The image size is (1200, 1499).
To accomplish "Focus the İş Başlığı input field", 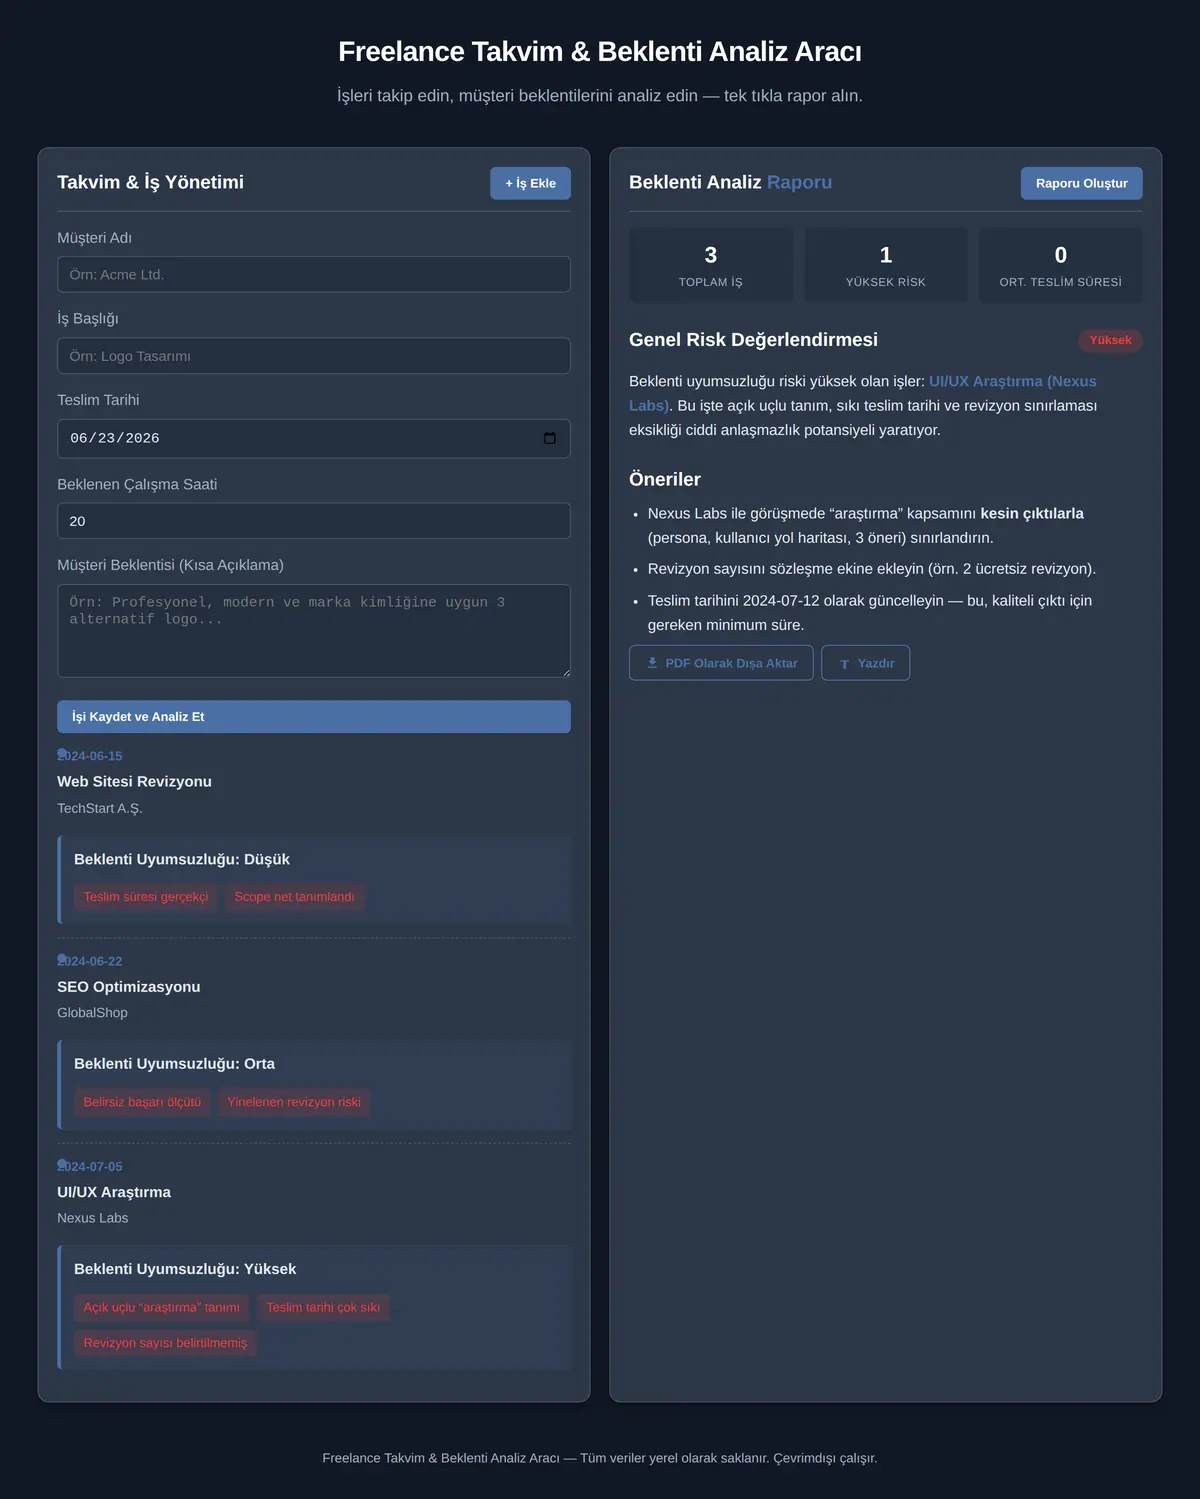I will pos(314,356).
